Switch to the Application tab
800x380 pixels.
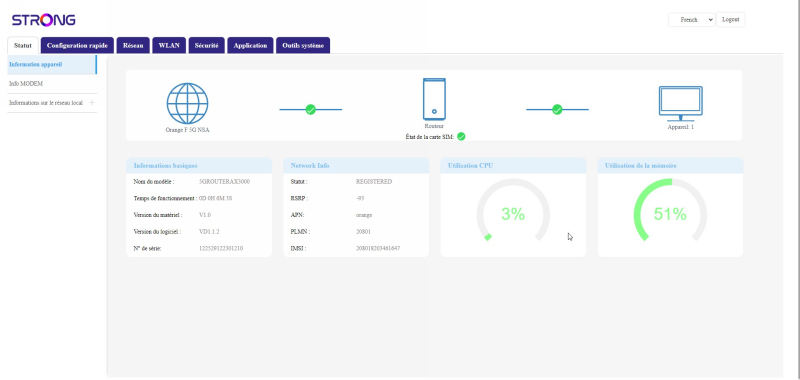tap(250, 45)
